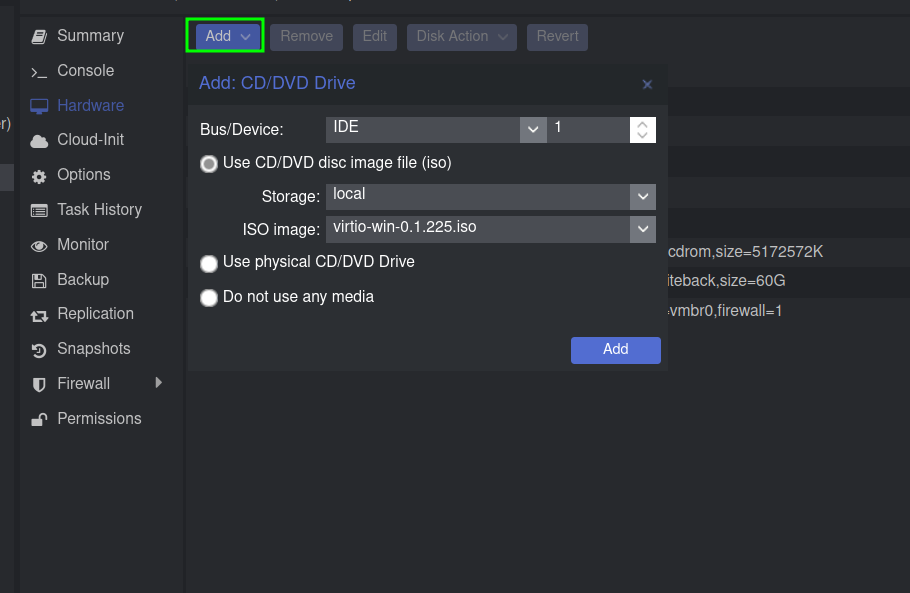Click the Console terminal icon

point(39,72)
